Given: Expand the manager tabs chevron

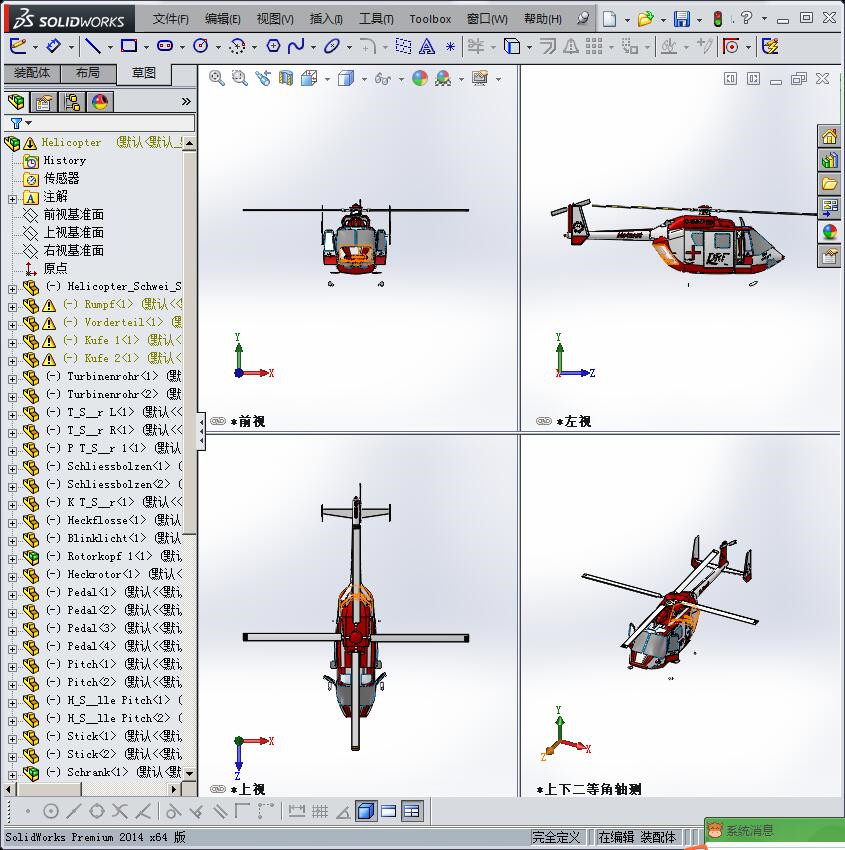Looking at the screenshot, I should 186,101.
